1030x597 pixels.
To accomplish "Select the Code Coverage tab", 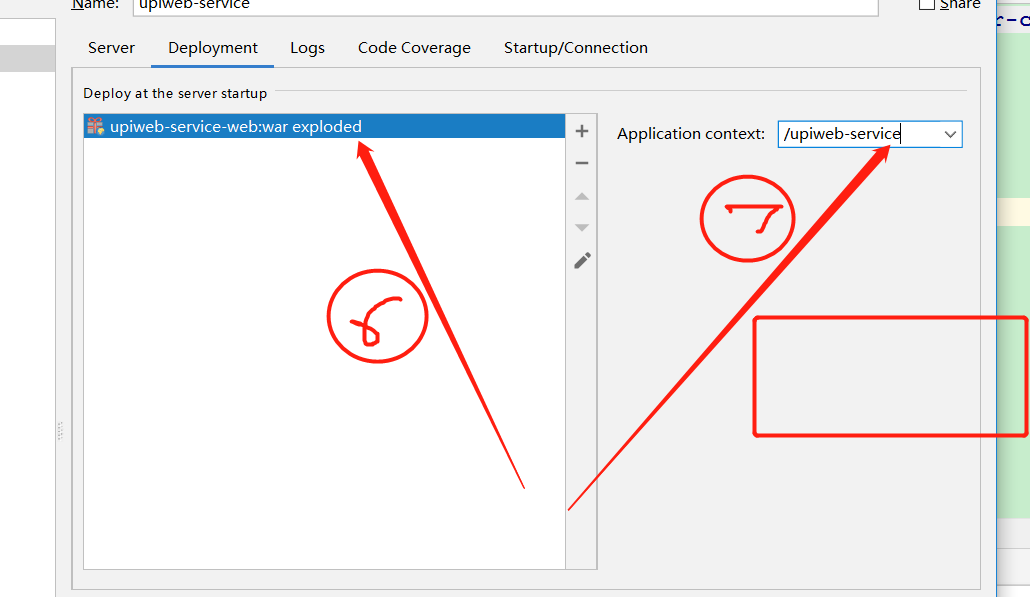I will pos(414,48).
